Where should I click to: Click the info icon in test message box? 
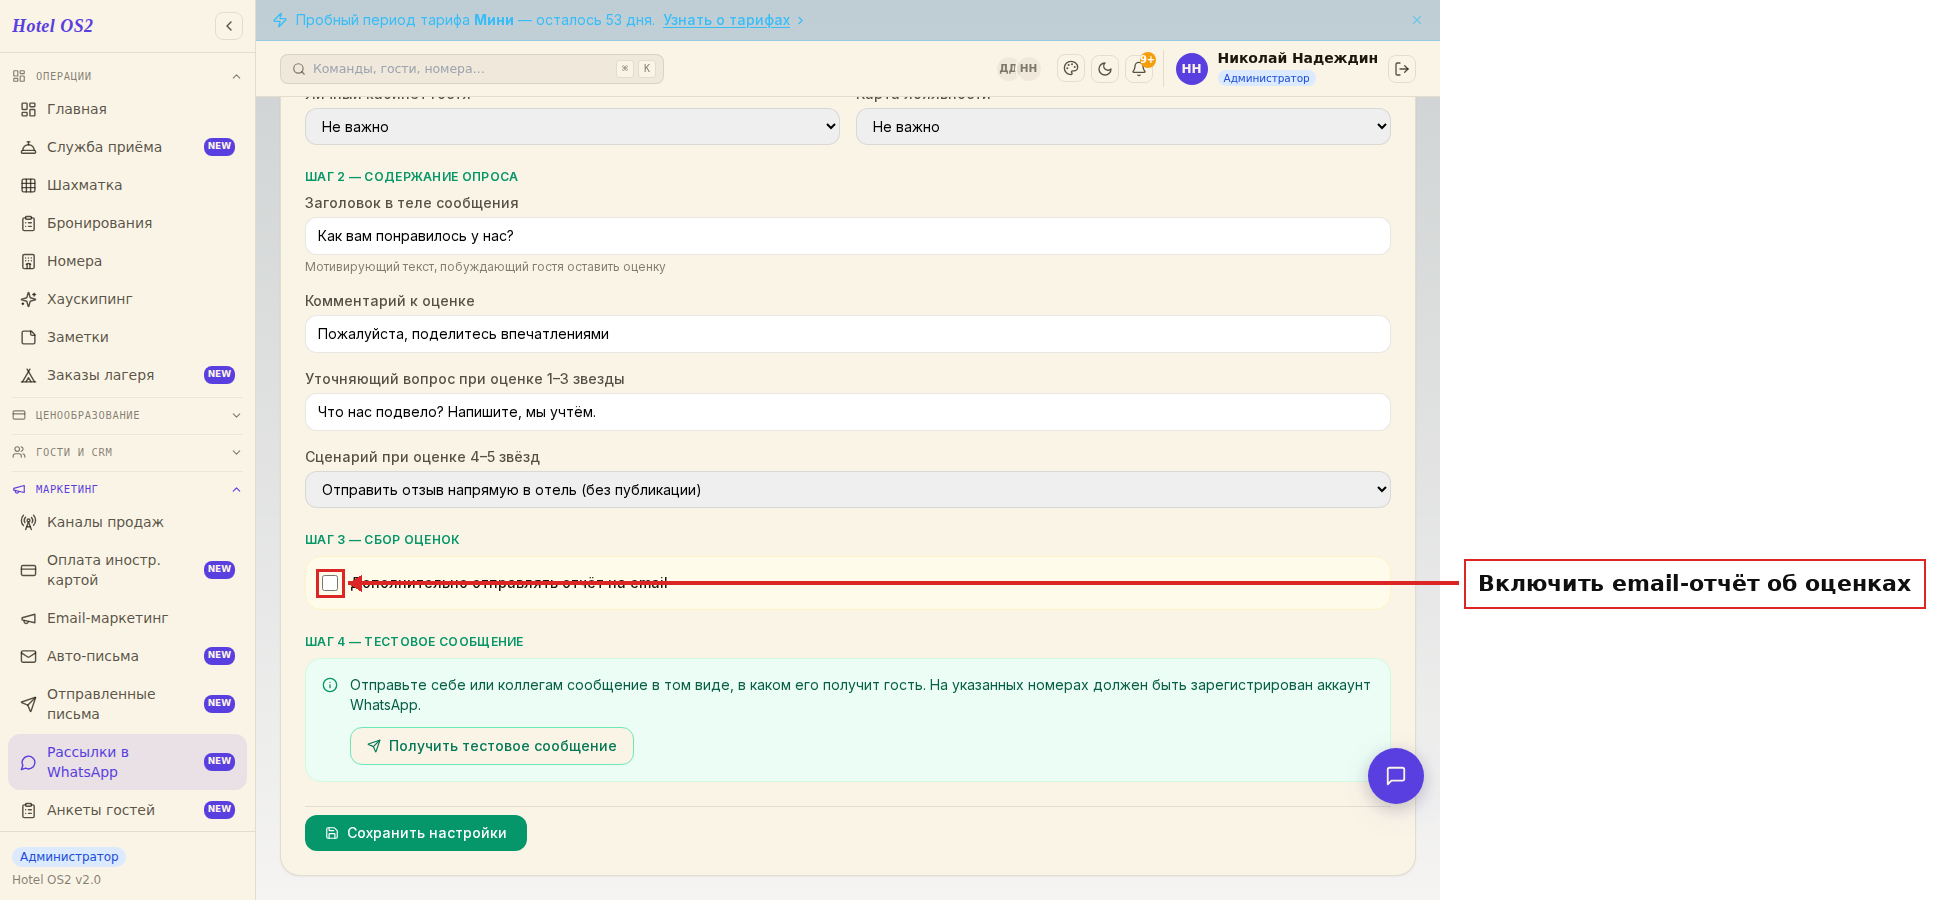coord(330,685)
